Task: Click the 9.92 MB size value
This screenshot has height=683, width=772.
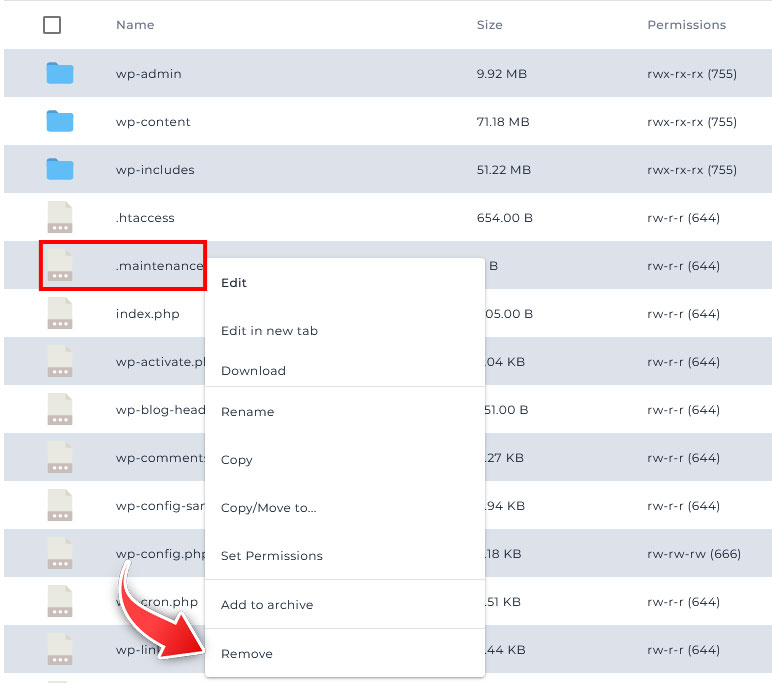Action: pos(502,74)
